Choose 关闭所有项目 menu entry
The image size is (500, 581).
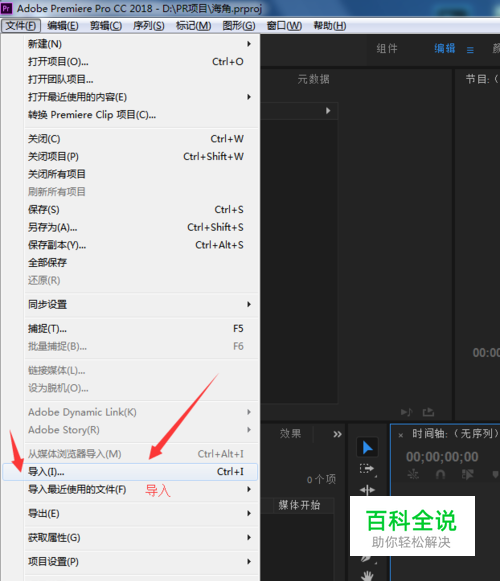pyautogui.click(x=130, y=174)
